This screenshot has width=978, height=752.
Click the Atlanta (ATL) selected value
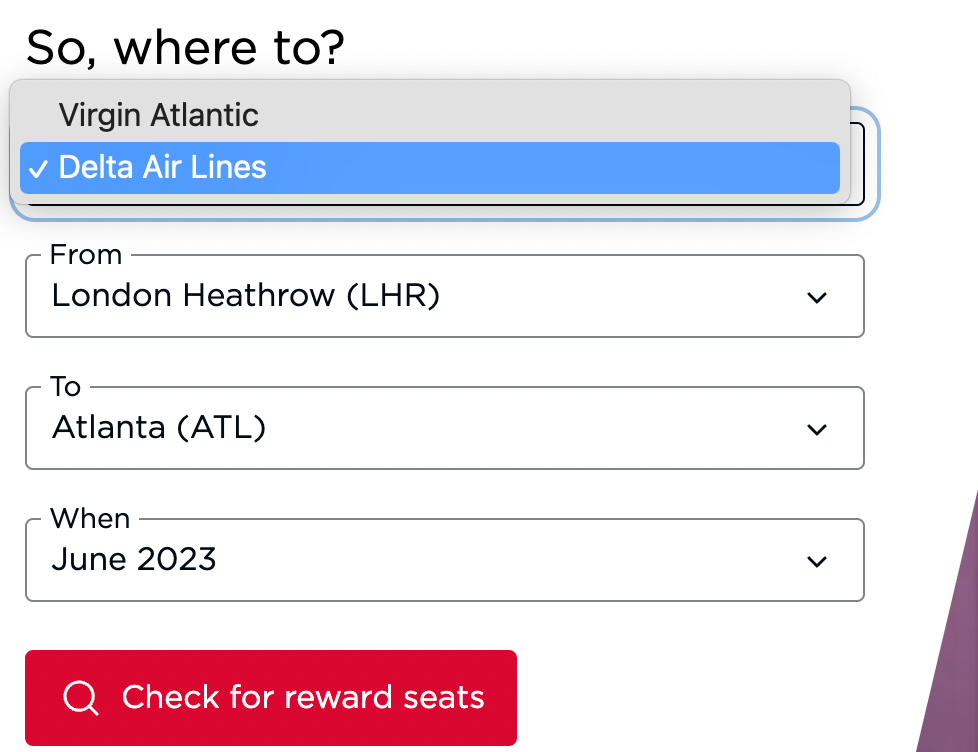click(159, 427)
